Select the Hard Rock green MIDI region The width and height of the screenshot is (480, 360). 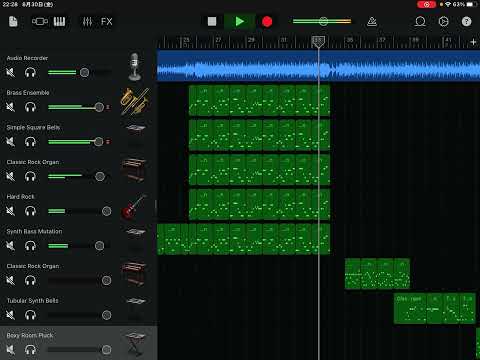(259, 204)
